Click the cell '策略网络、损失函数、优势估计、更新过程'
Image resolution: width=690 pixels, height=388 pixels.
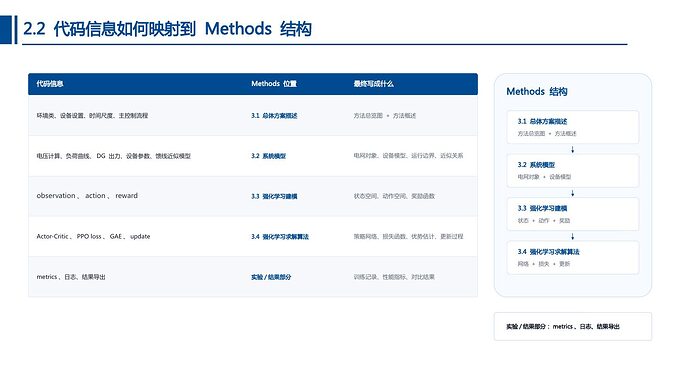(408, 237)
